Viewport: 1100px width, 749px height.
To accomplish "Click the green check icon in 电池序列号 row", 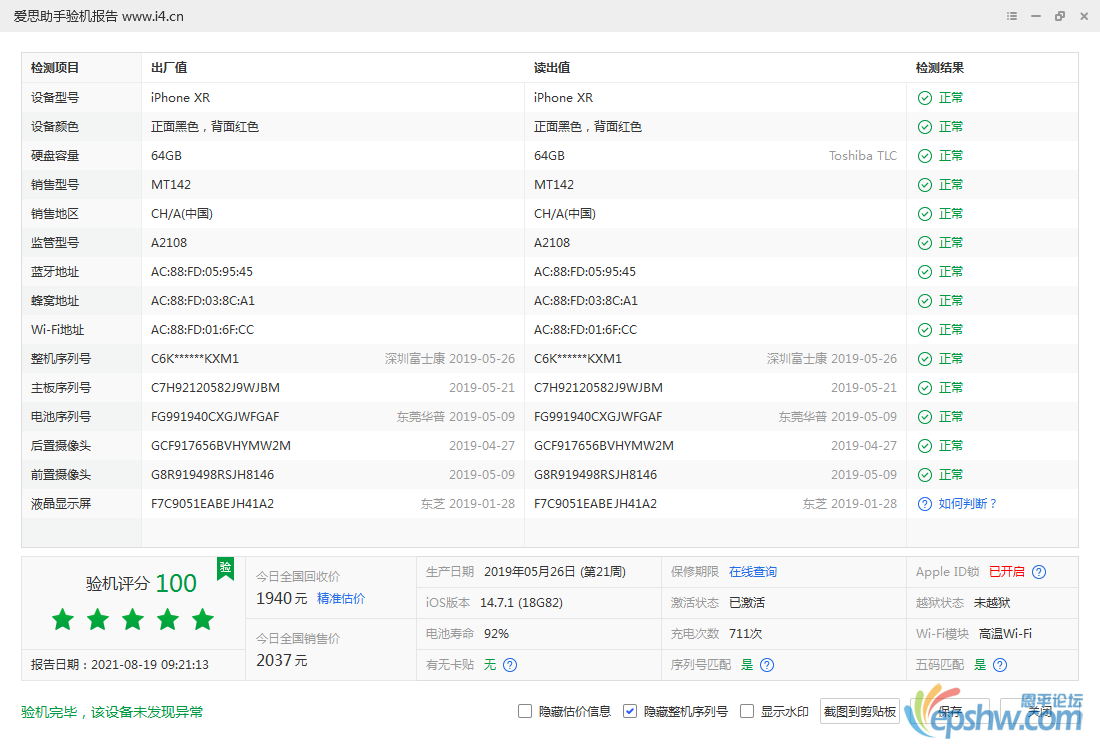I will click(925, 417).
